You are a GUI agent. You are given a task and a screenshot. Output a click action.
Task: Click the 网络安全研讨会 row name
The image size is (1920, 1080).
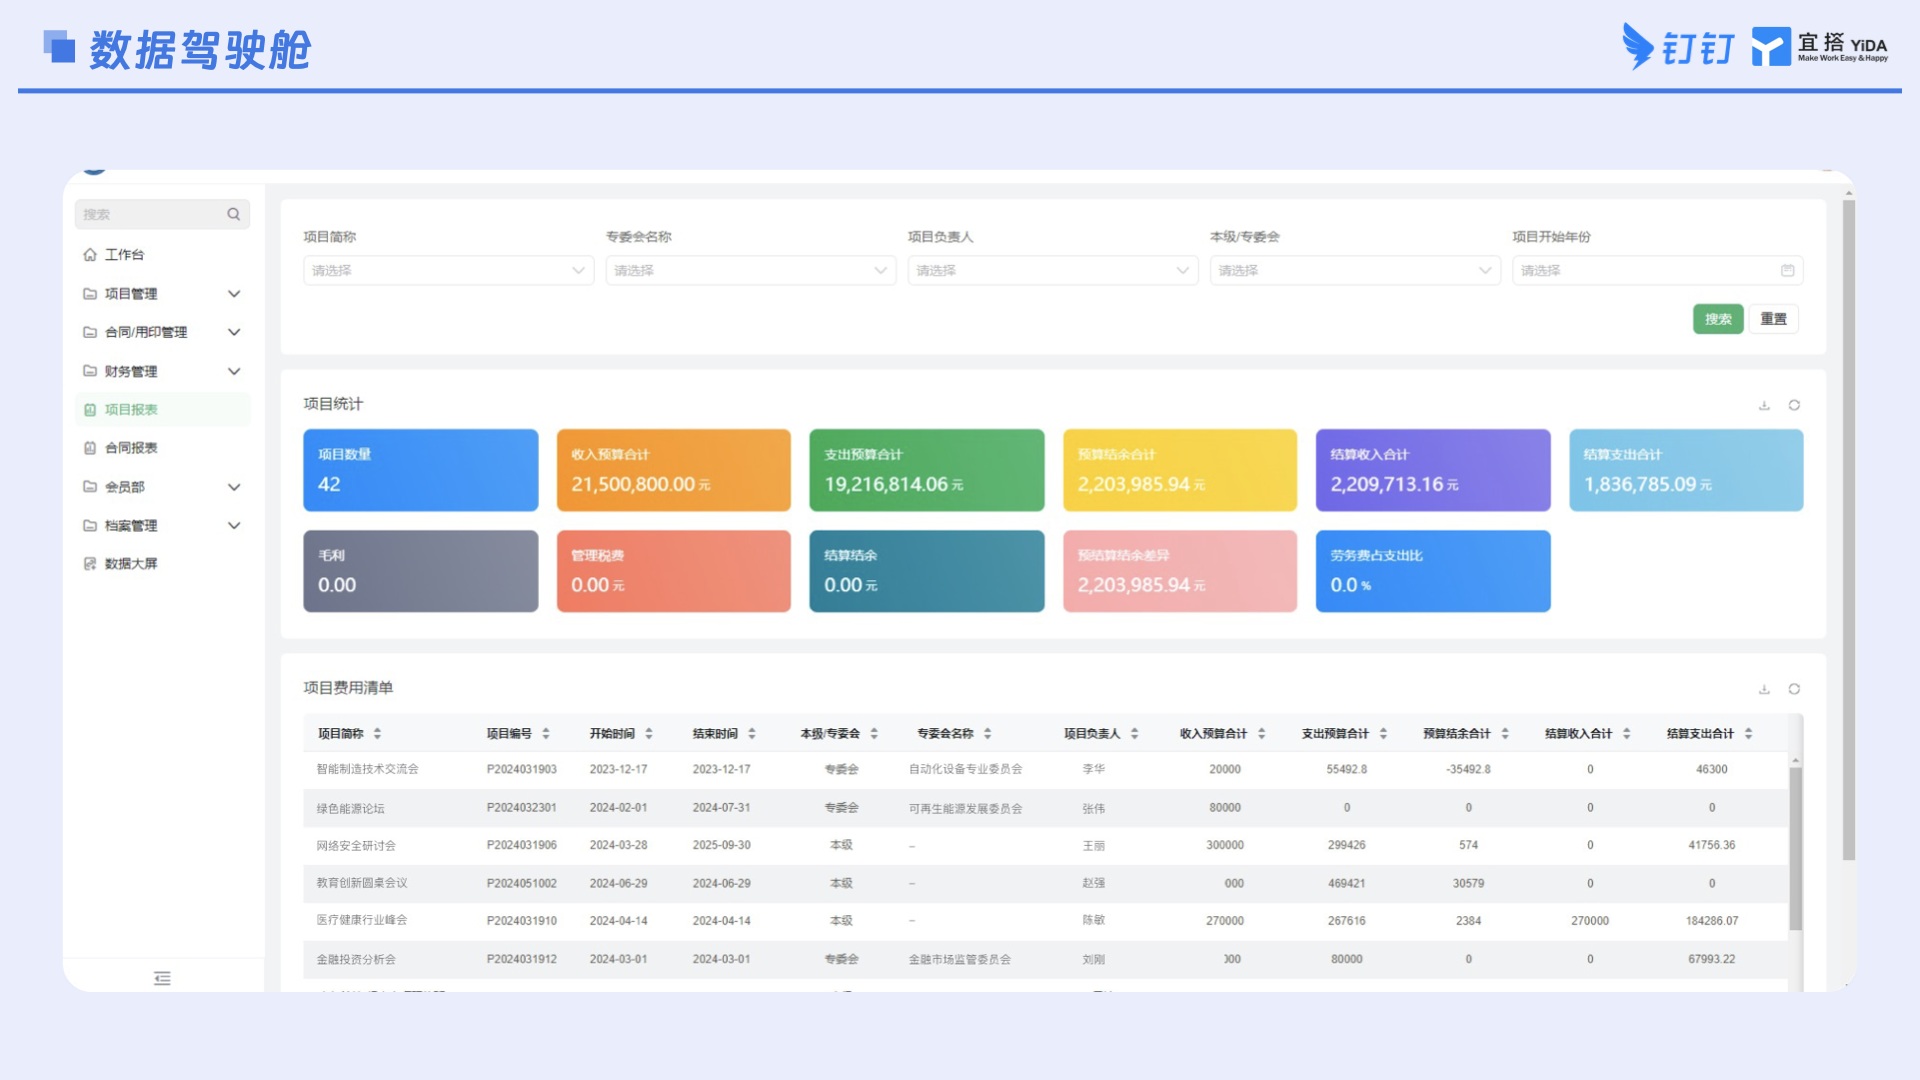coord(356,845)
